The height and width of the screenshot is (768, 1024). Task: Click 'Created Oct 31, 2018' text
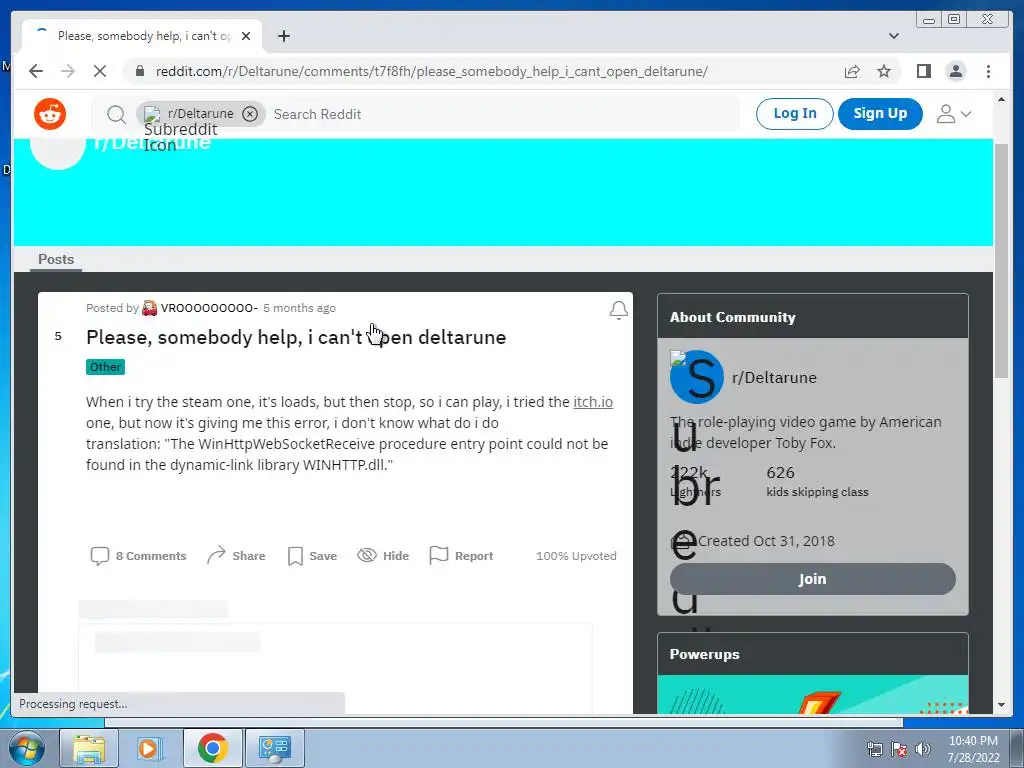[766, 541]
